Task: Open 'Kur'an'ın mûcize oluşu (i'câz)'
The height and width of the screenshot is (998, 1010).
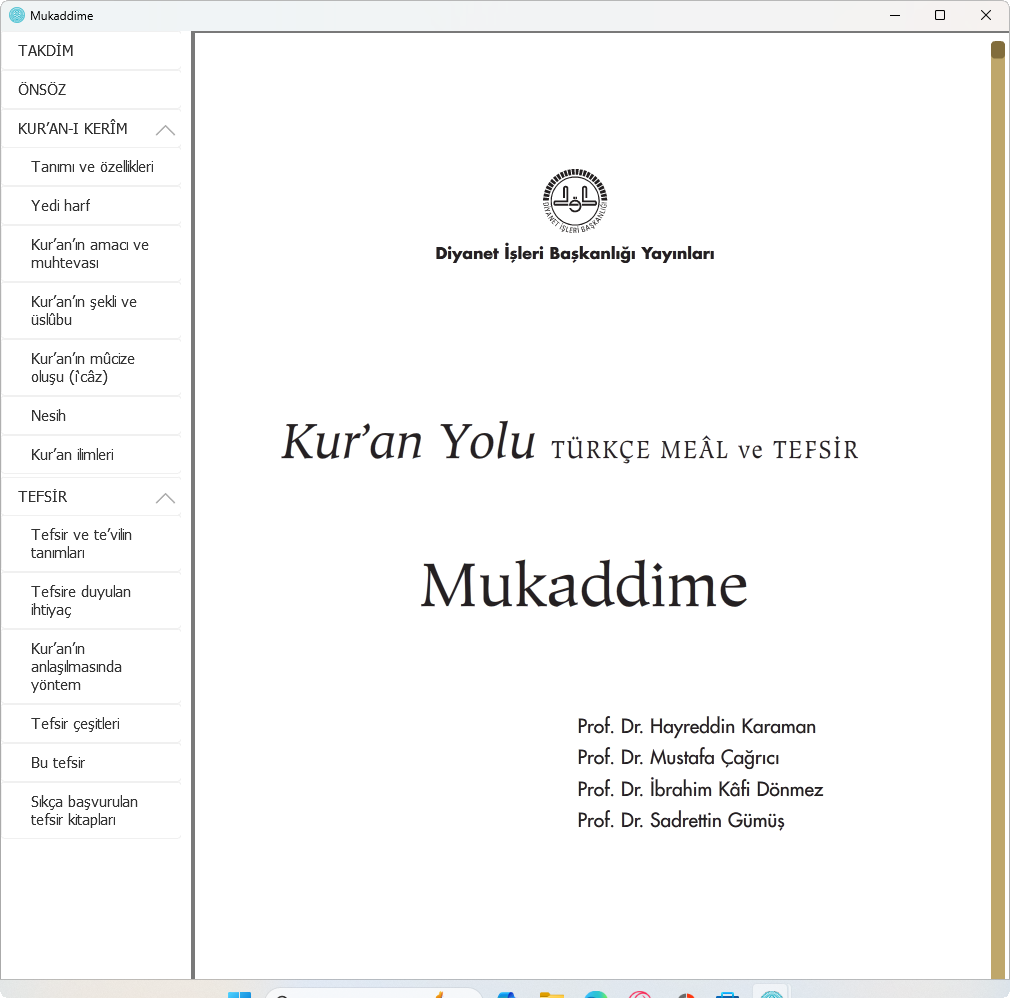Action: coord(91,367)
